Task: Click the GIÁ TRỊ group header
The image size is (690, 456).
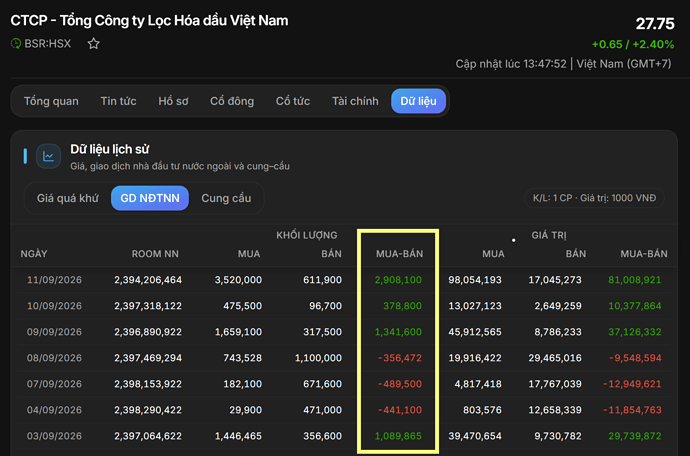Action: click(549, 235)
